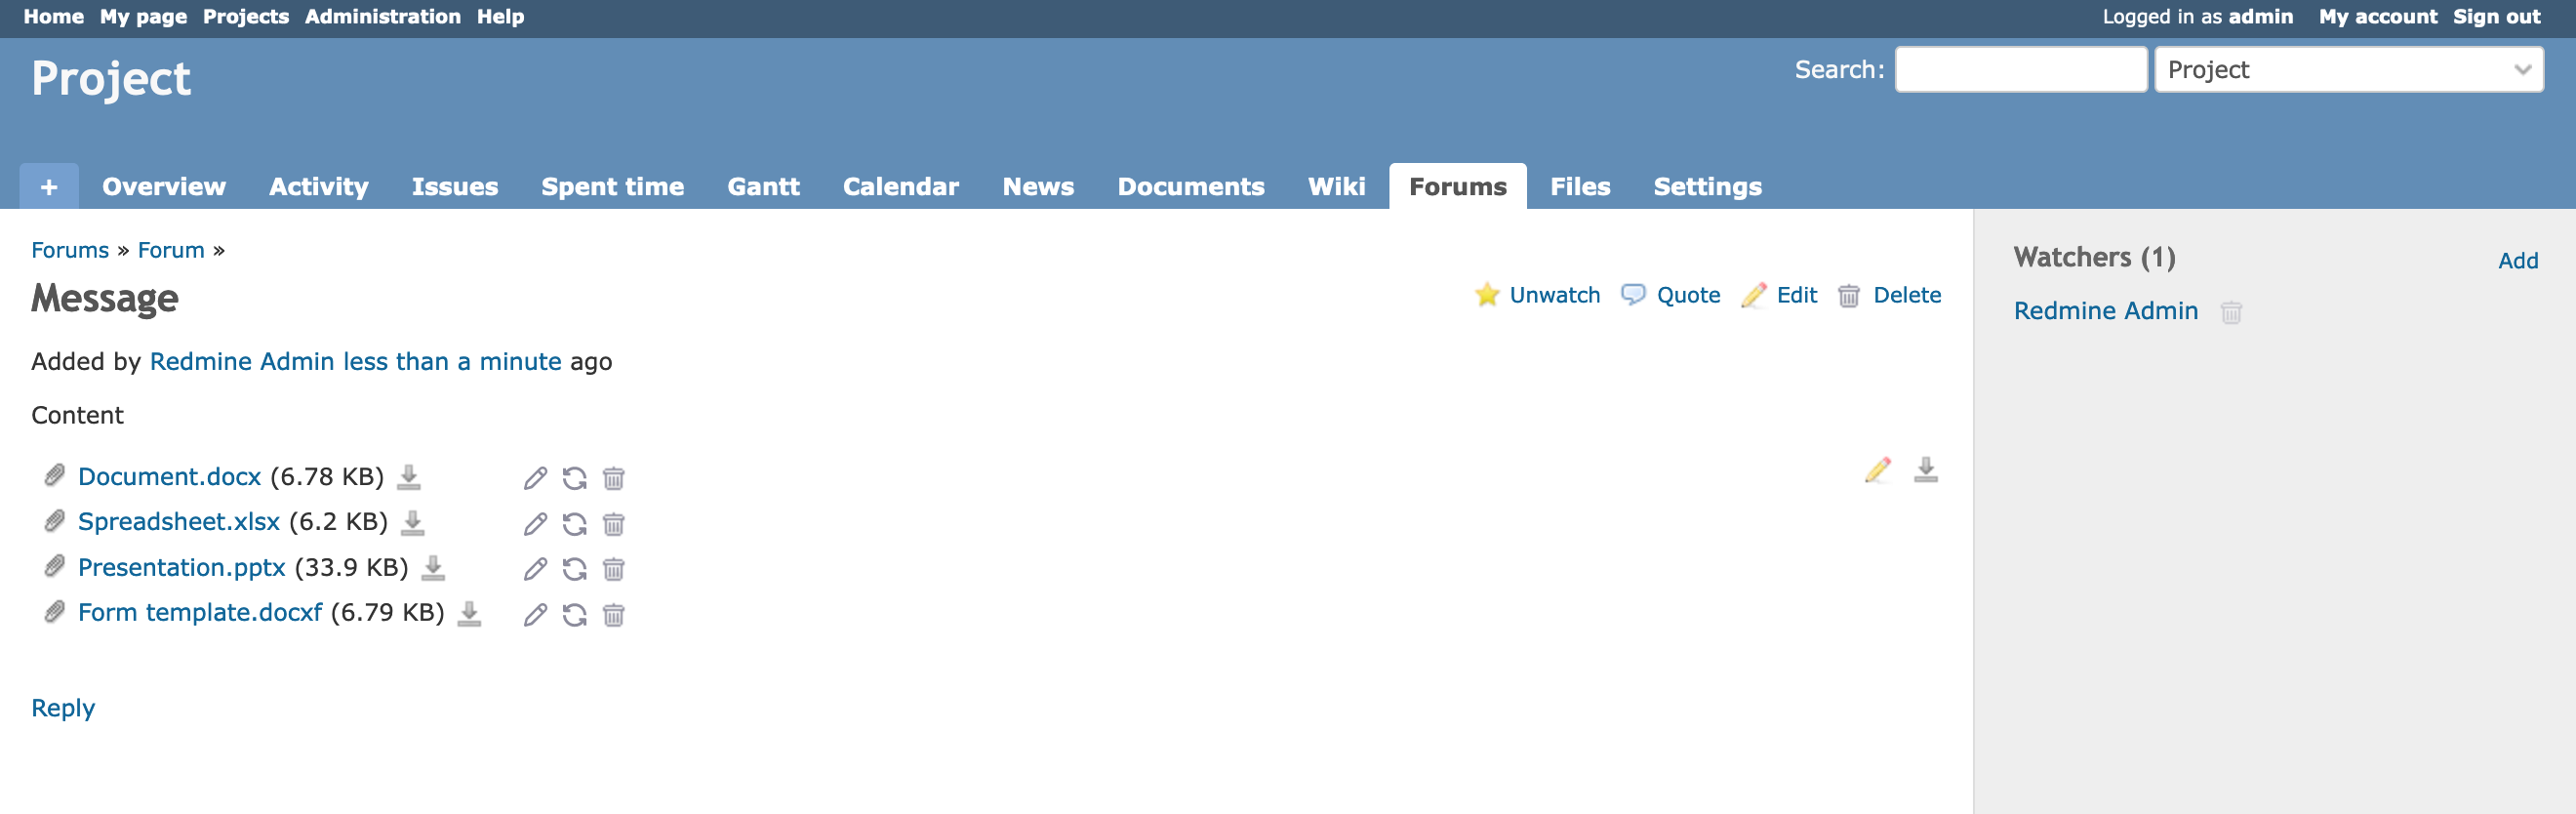Click the plus new-object tab
Viewport: 2576px width, 814px height.
pos(49,186)
